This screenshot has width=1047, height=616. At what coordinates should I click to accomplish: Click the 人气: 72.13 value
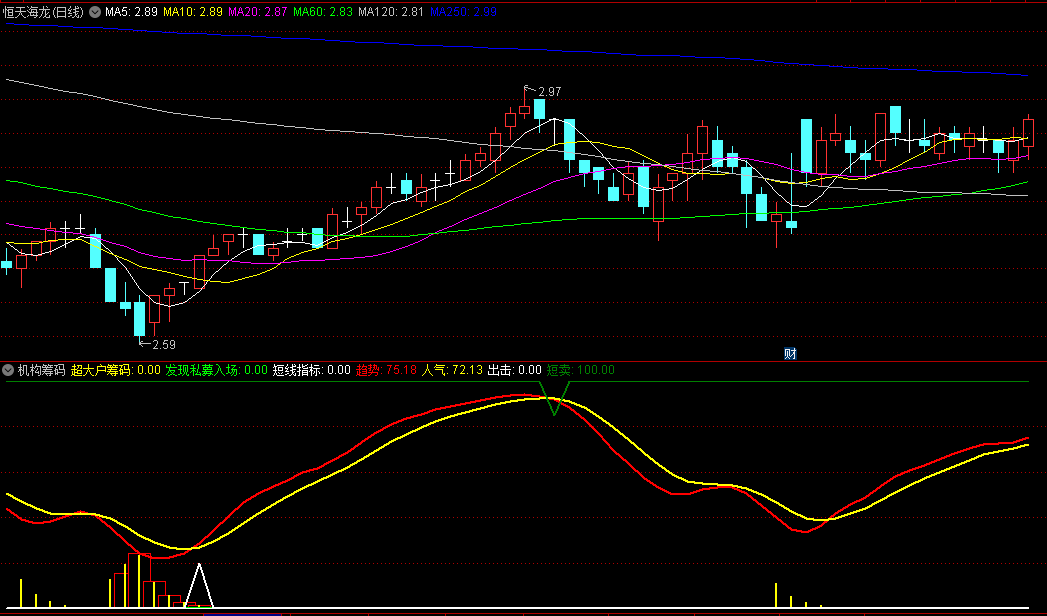452,370
